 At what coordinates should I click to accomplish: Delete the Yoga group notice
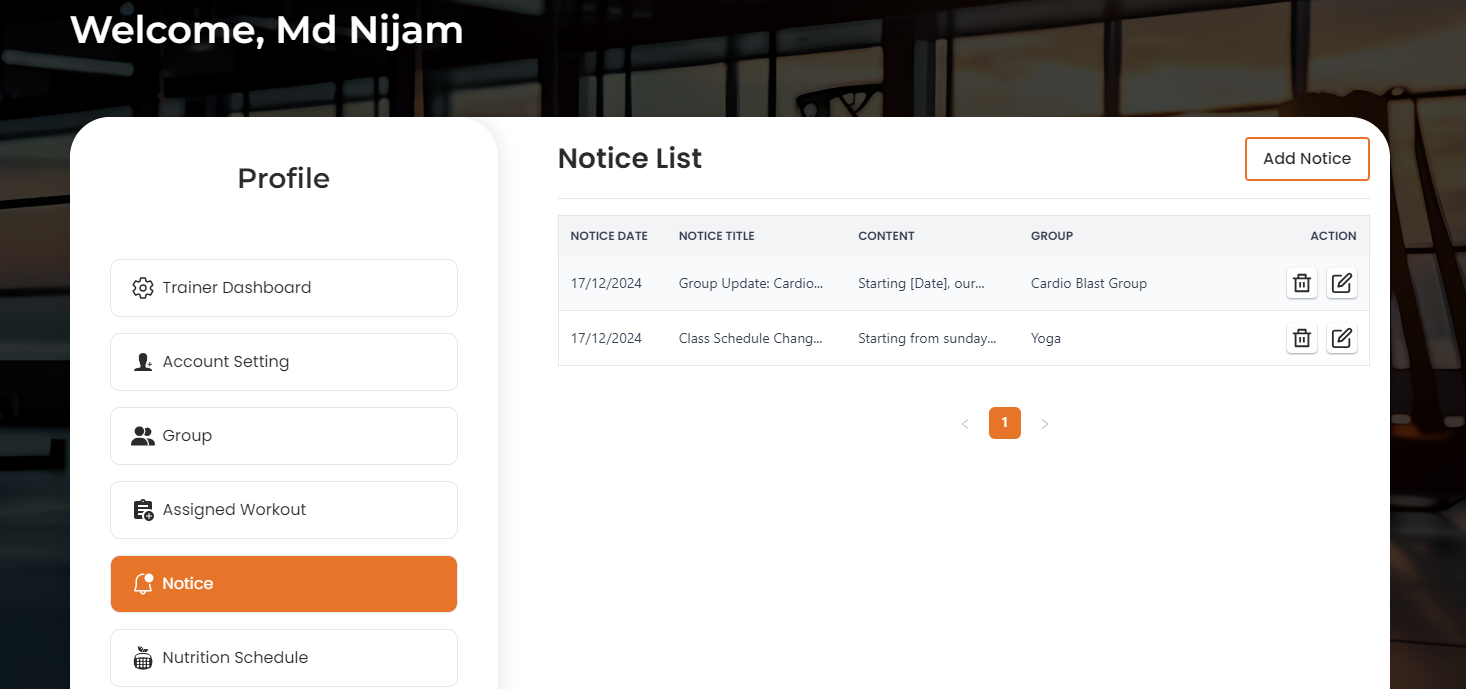[x=1301, y=338]
